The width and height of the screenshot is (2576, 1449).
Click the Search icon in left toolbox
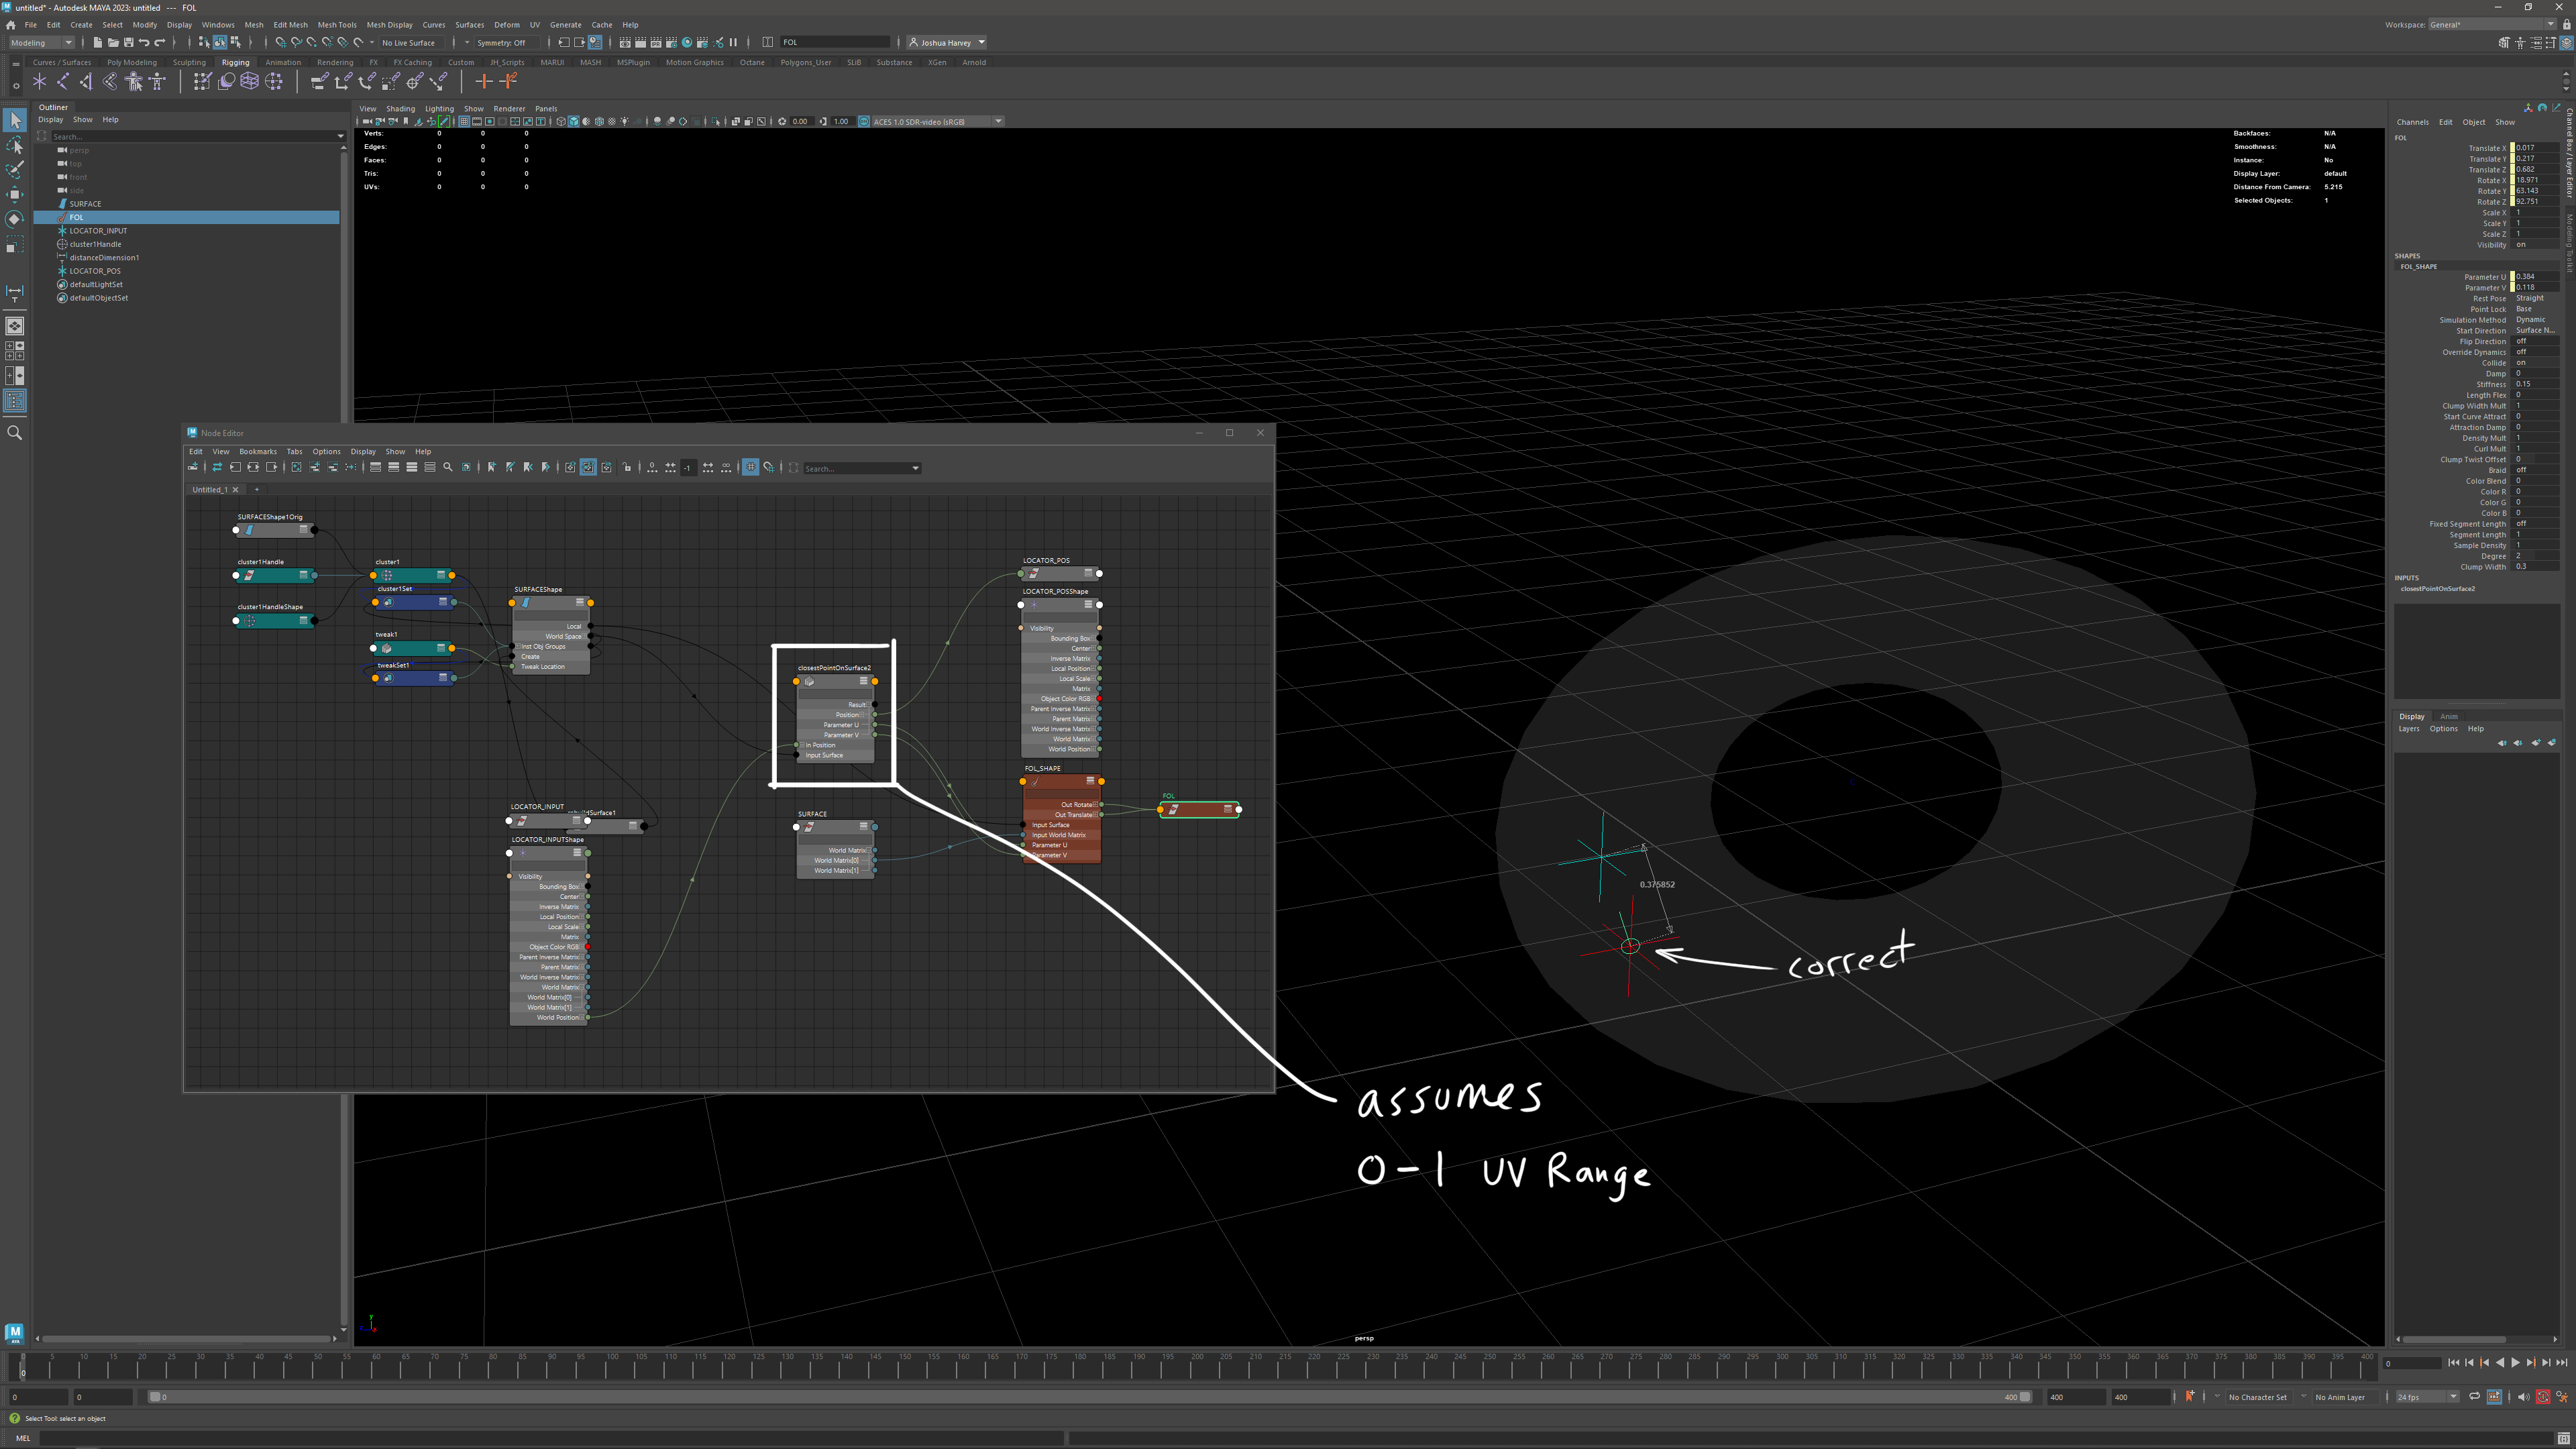(14, 433)
